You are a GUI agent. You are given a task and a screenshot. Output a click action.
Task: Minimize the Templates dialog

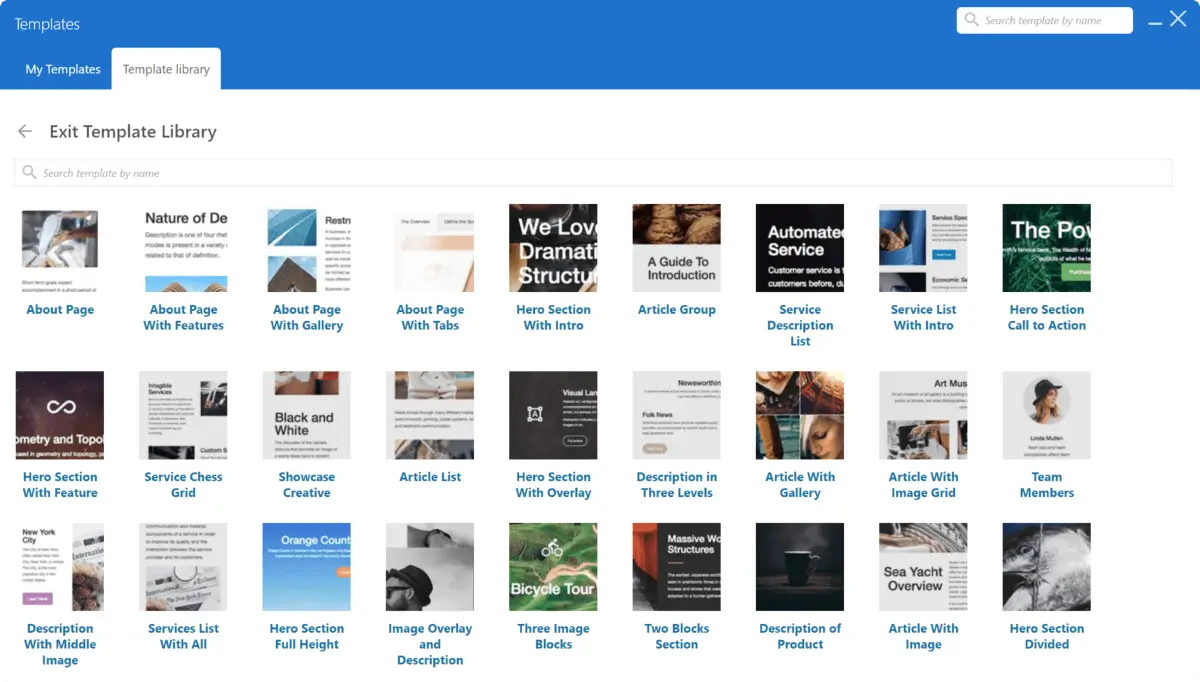(1155, 21)
